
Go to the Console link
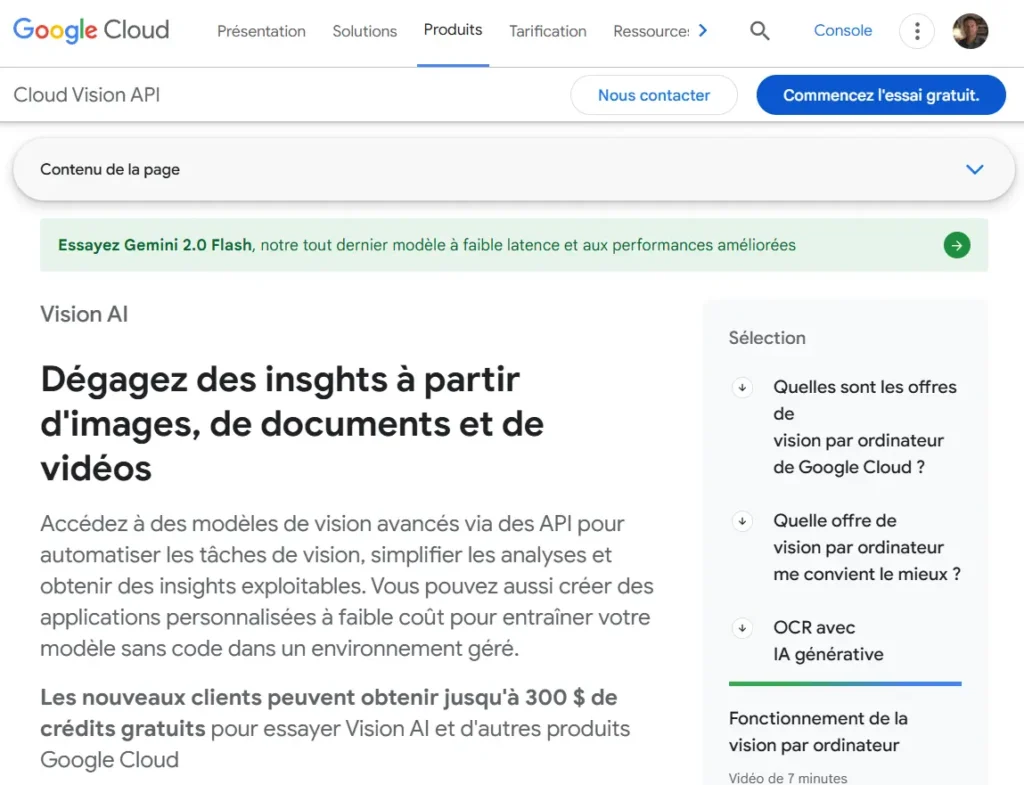coord(842,31)
